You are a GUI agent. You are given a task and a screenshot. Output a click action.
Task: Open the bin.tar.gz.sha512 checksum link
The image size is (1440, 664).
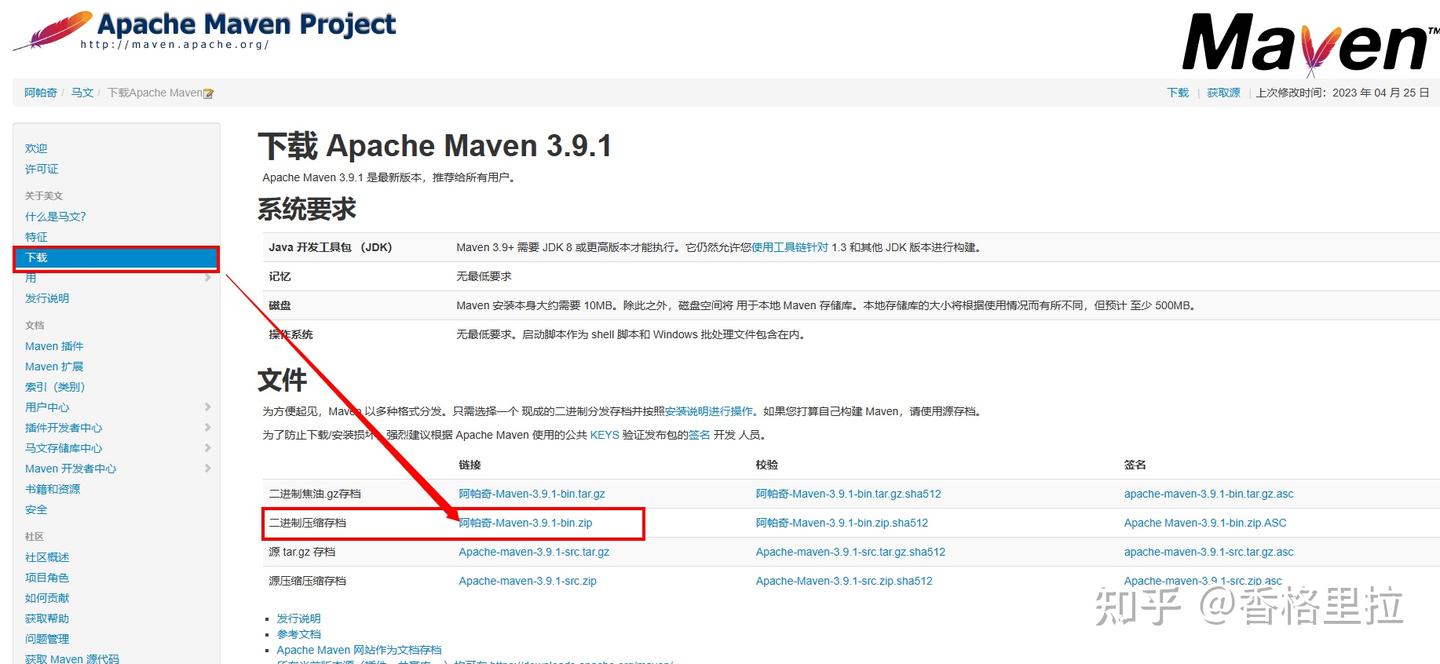tap(848, 494)
